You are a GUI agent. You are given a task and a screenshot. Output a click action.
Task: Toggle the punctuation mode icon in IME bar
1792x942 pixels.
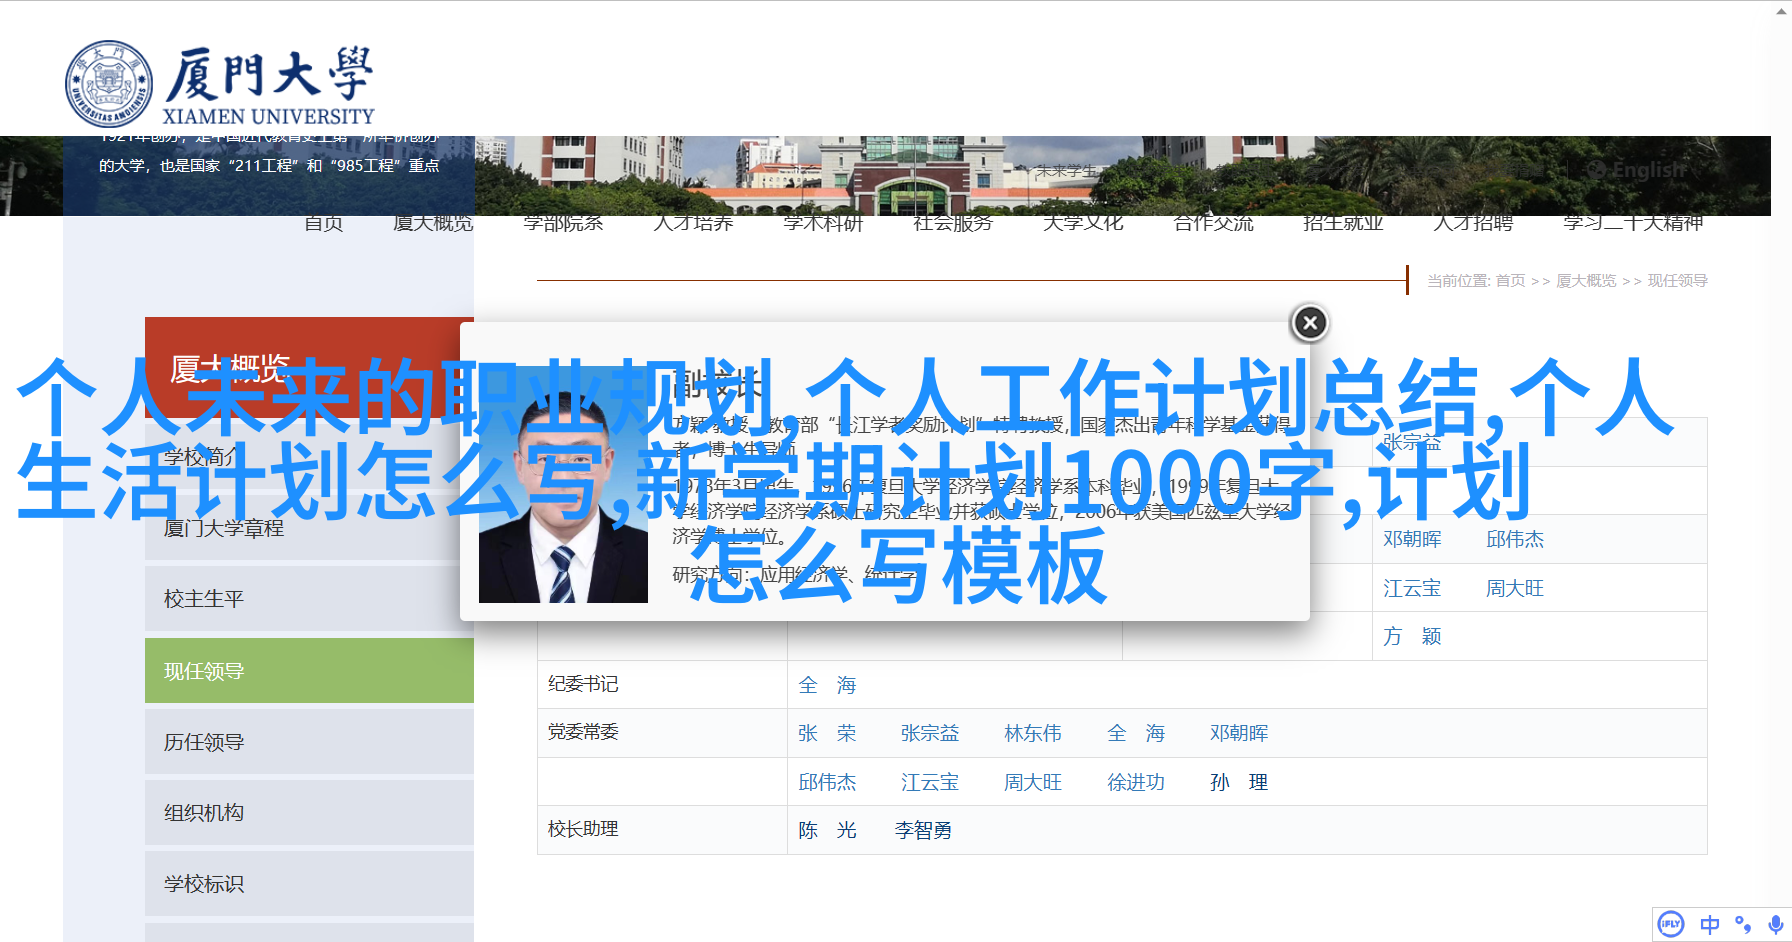1743,924
